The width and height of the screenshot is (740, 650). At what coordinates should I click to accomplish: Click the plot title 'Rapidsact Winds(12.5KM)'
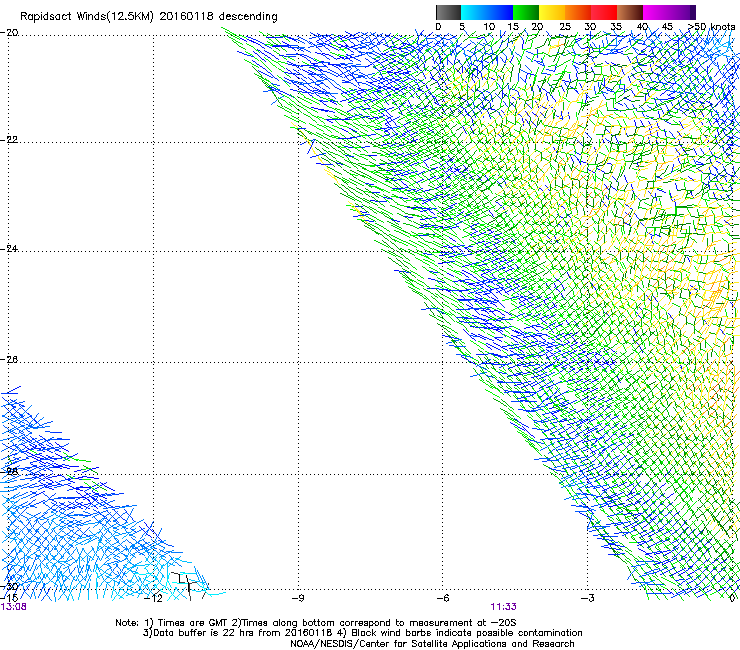click(87, 17)
